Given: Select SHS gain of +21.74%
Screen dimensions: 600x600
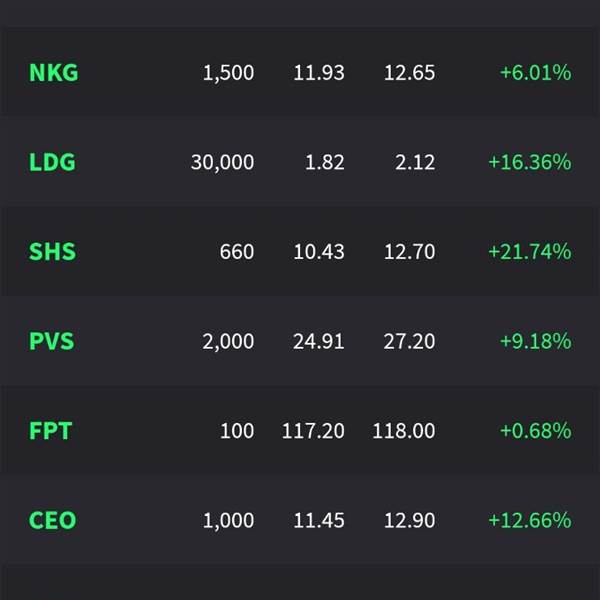Looking at the screenshot, I should click(x=530, y=251).
